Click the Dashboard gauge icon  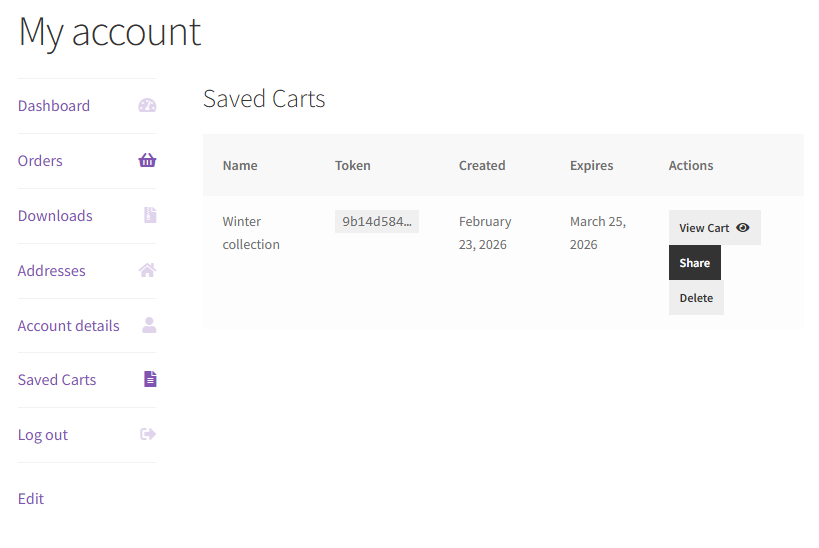pyautogui.click(x=147, y=106)
